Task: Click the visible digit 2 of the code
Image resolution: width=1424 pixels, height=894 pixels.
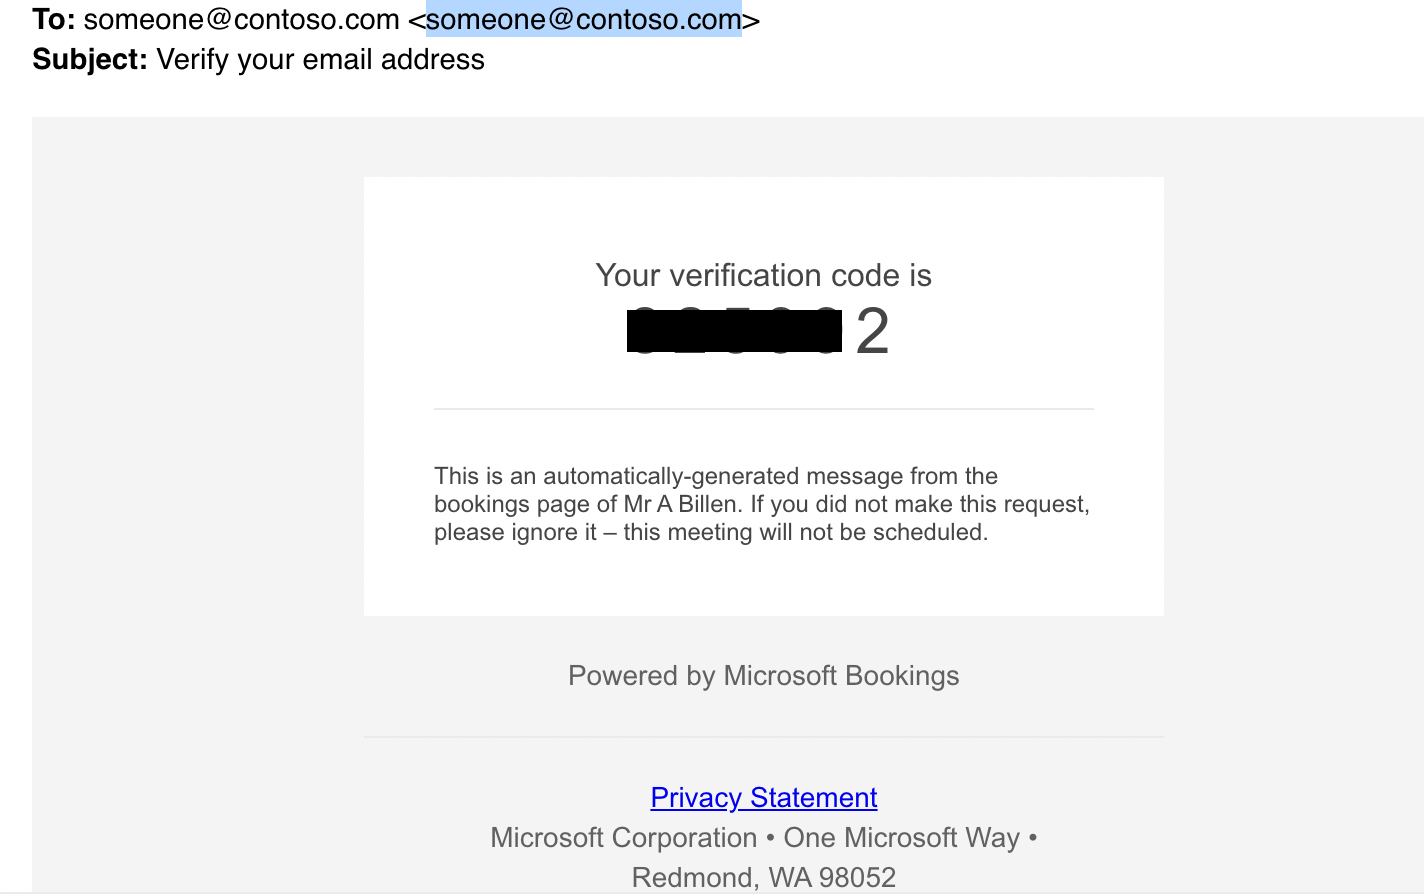Action: point(872,331)
